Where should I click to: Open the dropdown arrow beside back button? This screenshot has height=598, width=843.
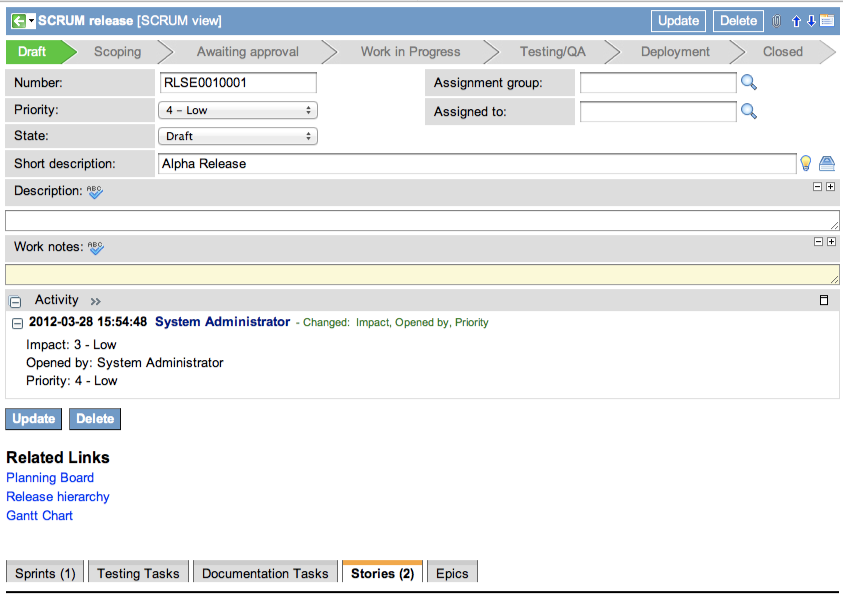point(31,21)
